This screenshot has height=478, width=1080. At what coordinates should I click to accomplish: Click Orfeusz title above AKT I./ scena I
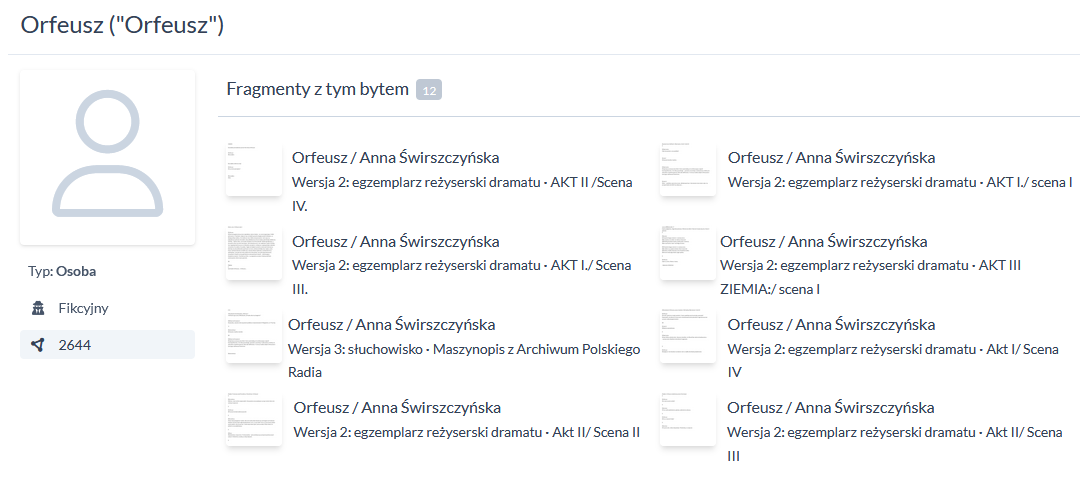click(x=831, y=157)
